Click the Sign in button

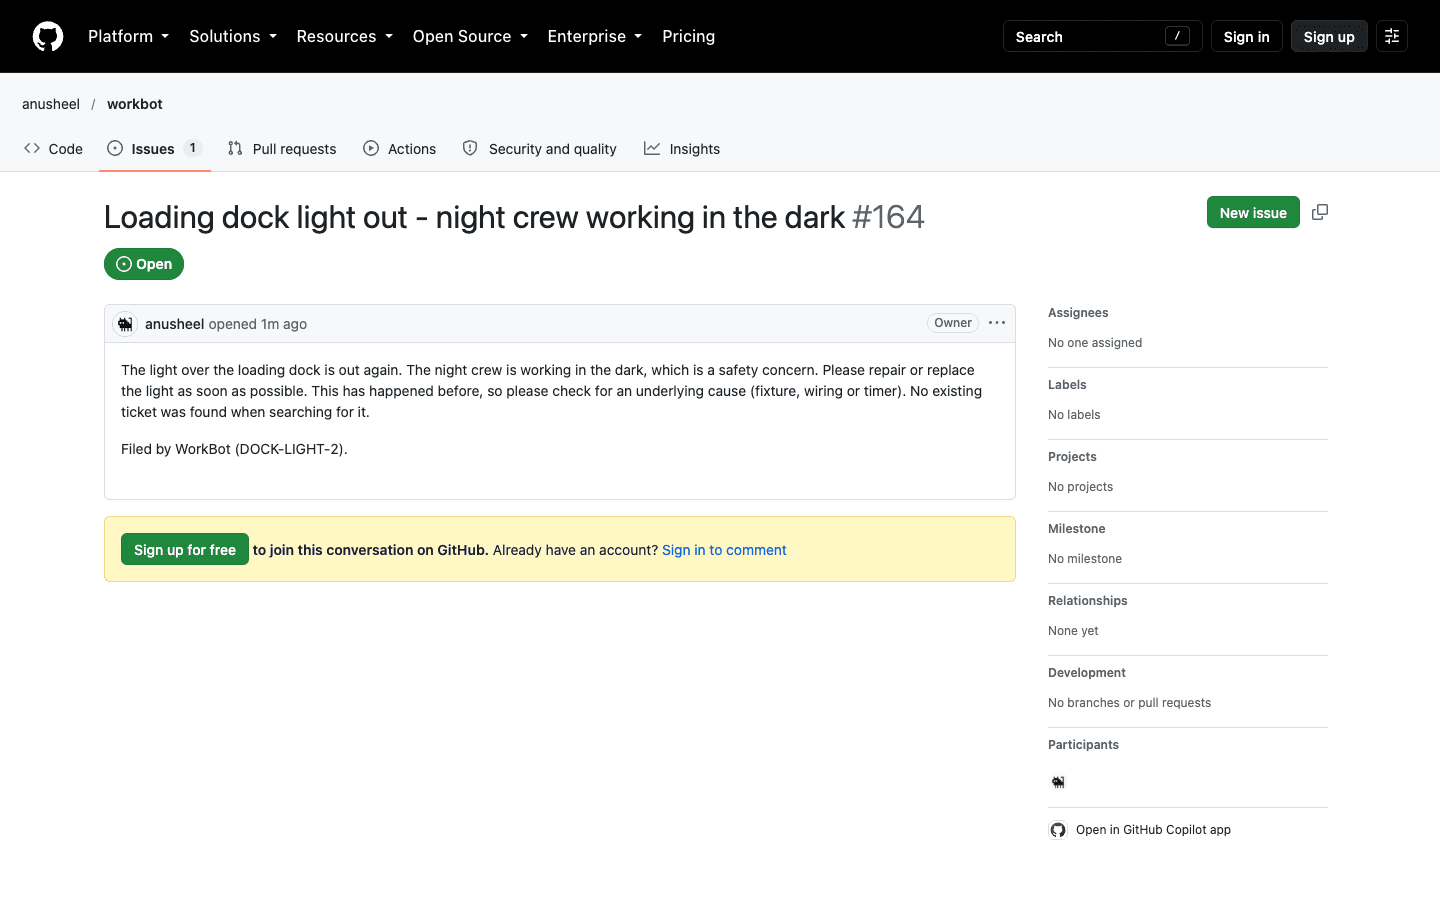pyautogui.click(x=1247, y=36)
